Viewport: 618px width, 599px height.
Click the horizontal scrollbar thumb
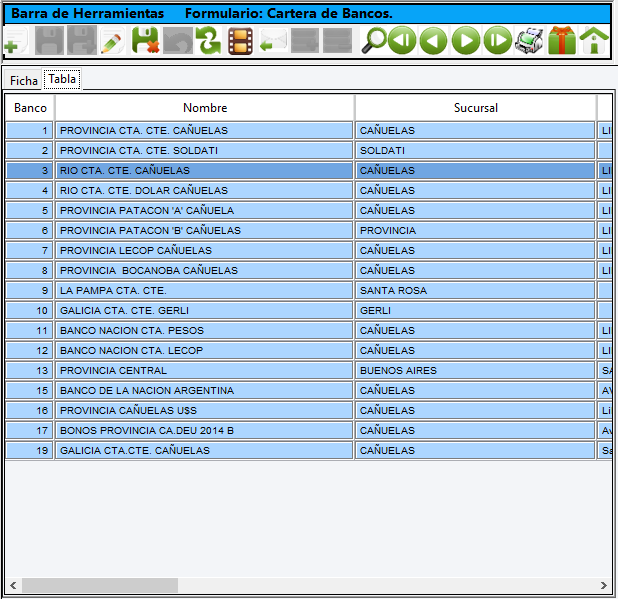100,585
